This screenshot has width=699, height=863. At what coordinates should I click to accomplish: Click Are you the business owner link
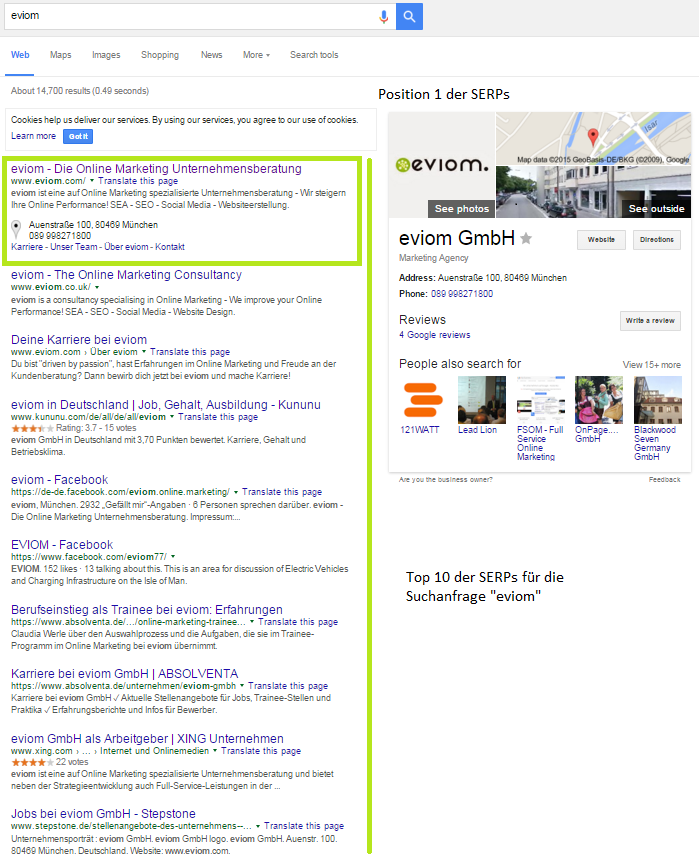[446, 479]
